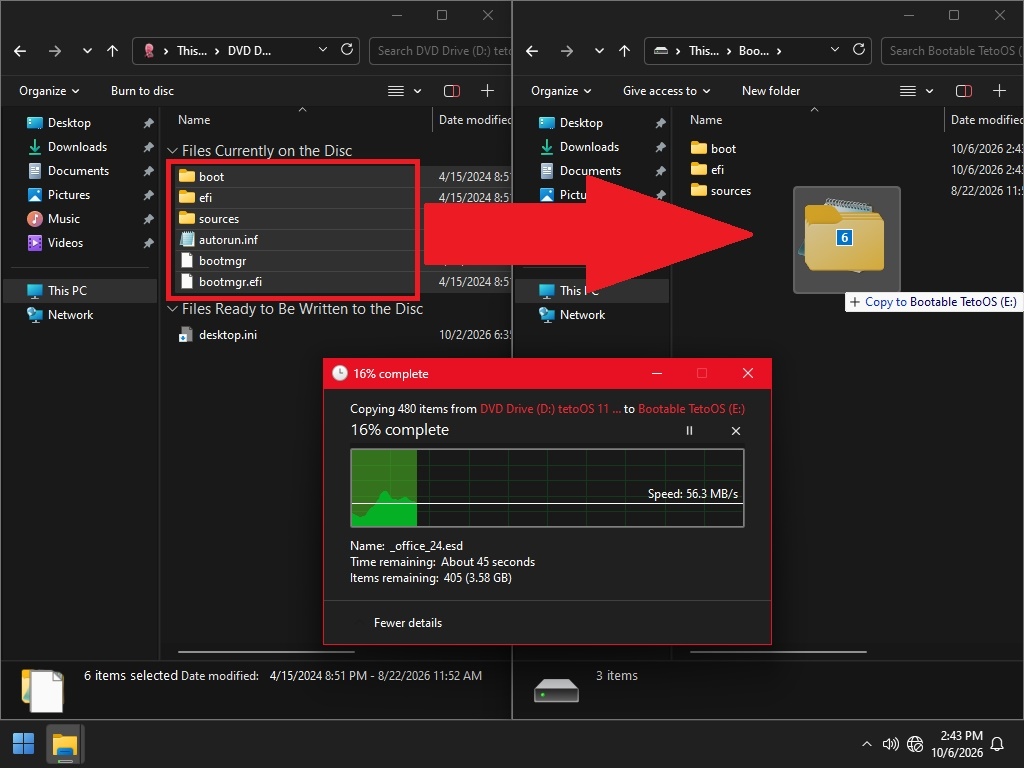The width and height of the screenshot is (1024, 768).
Task: Open Organize menu in the right window
Action: [561, 91]
